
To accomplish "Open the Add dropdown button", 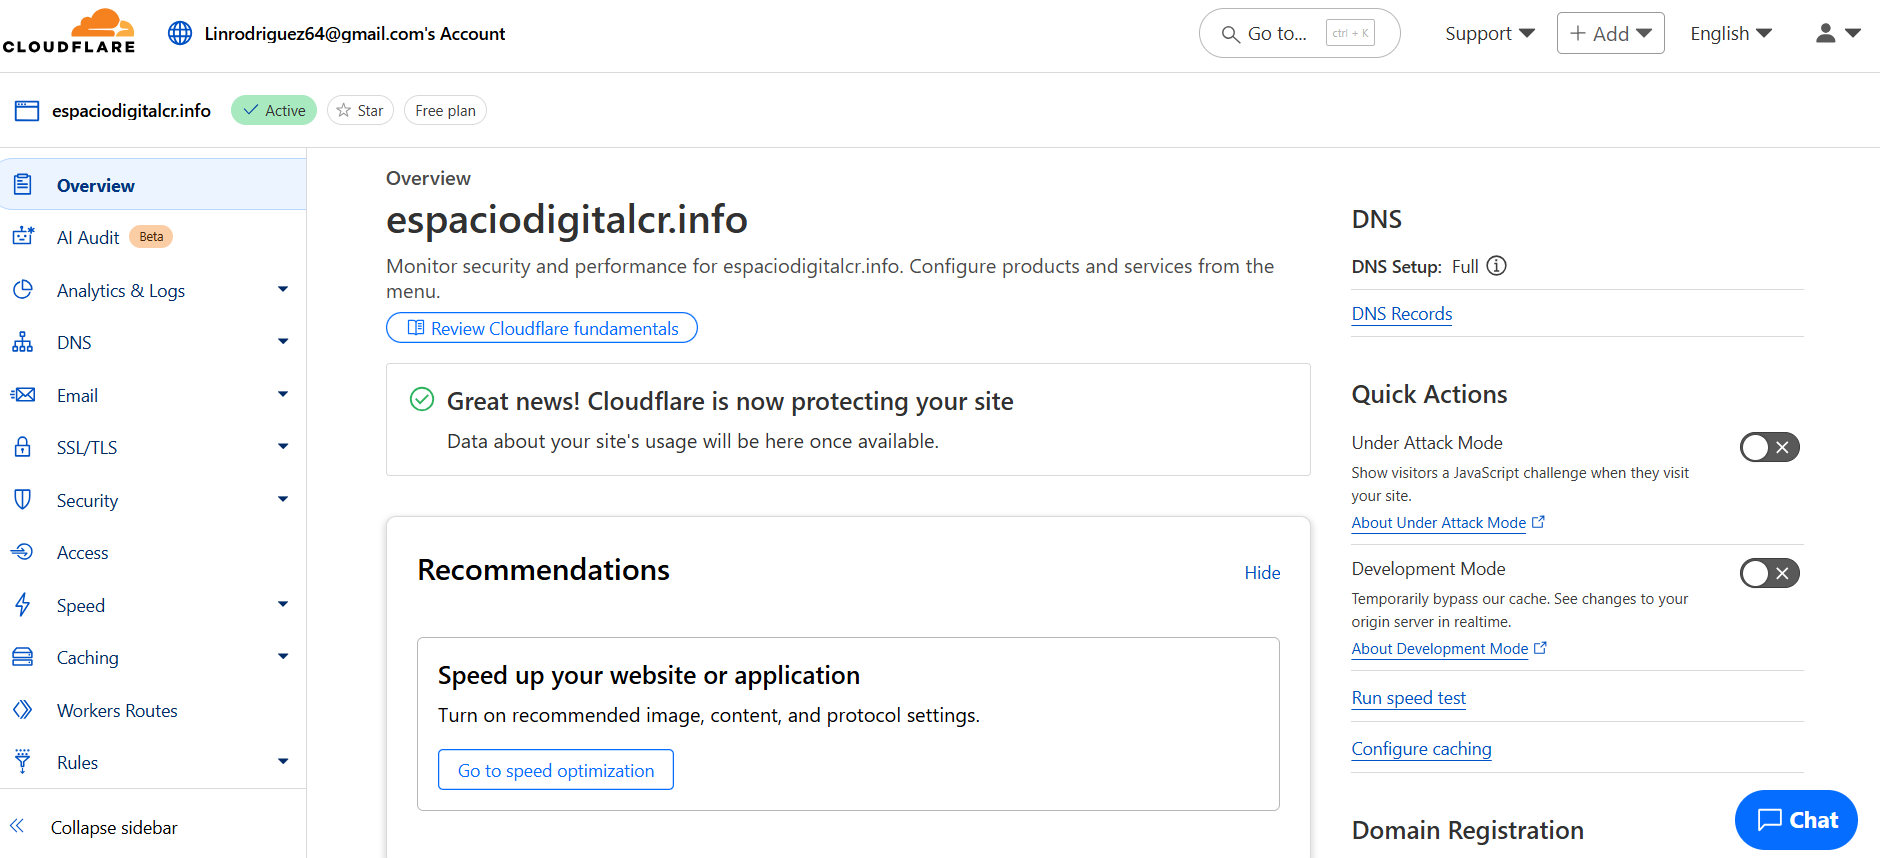I will pyautogui.click(x=1610, y=33).
